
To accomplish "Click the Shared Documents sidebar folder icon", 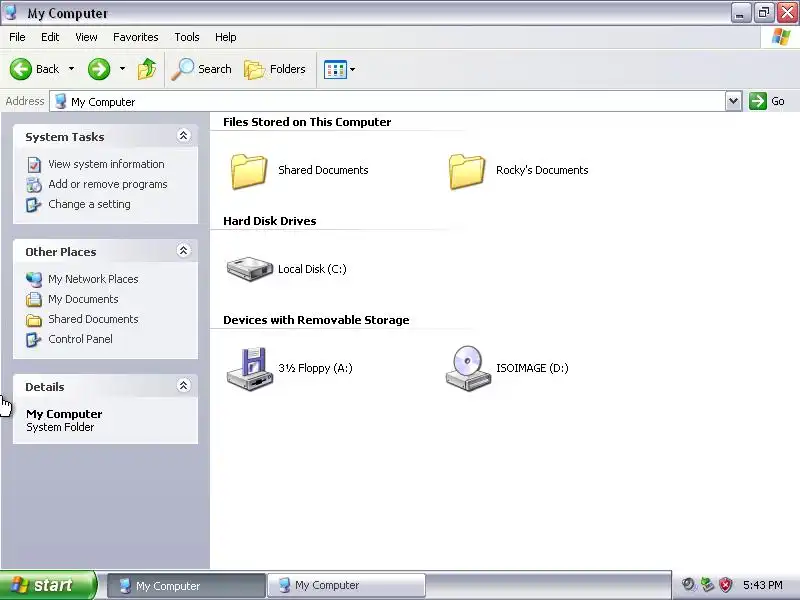I will (x=34, y=320).
